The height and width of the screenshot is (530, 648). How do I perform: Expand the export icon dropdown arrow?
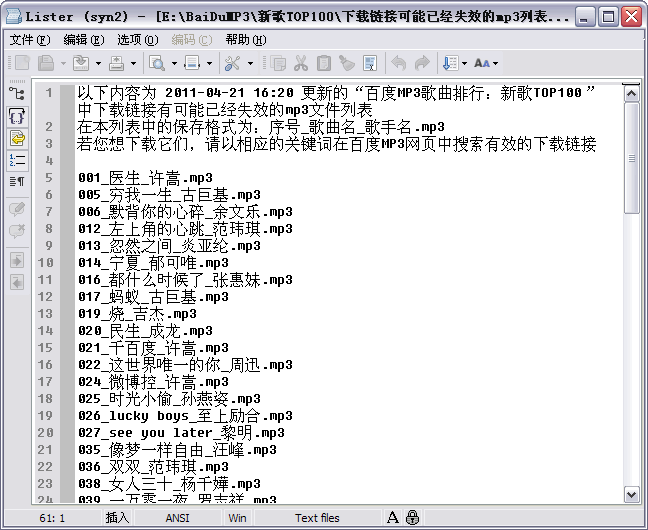pos(133,64)
